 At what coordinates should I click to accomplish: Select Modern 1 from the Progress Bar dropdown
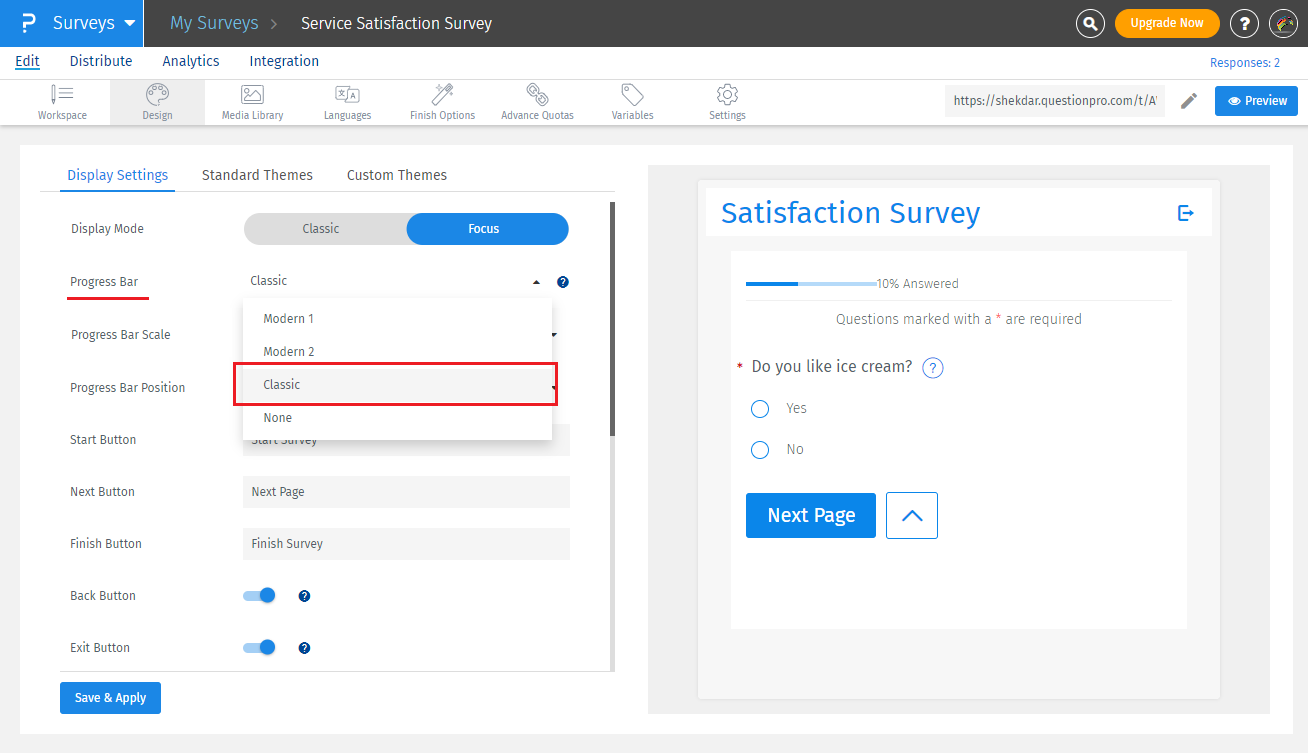pyautogui.click(x=288, y=318)
